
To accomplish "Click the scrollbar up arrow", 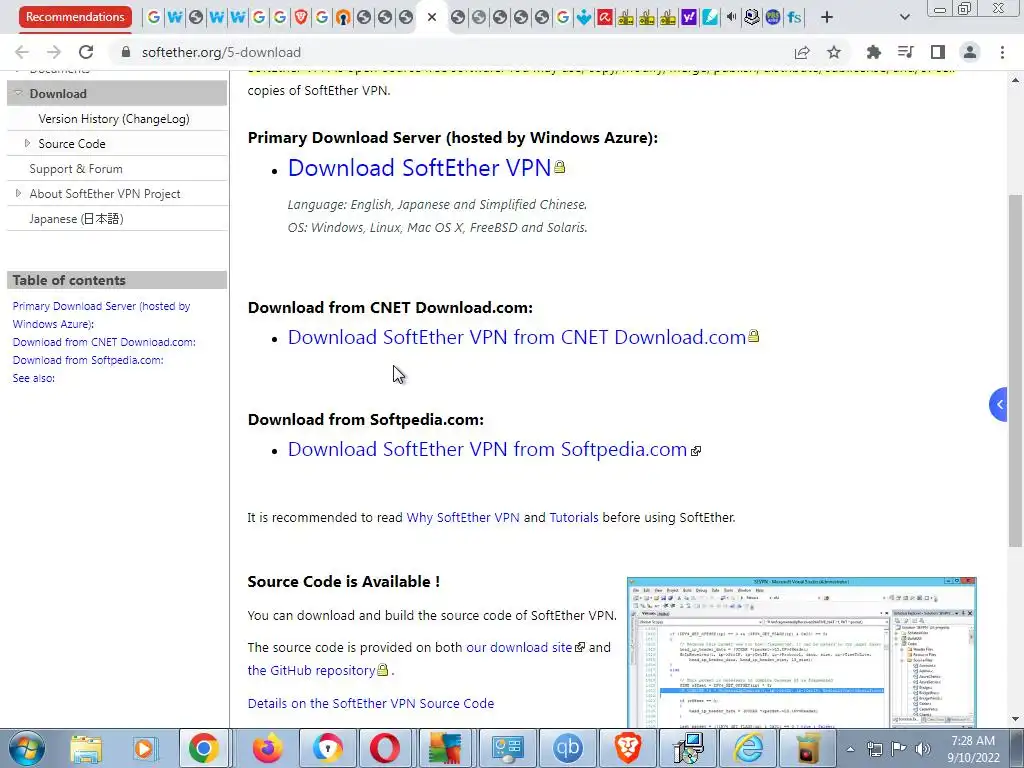I will tap(1016, 80).
